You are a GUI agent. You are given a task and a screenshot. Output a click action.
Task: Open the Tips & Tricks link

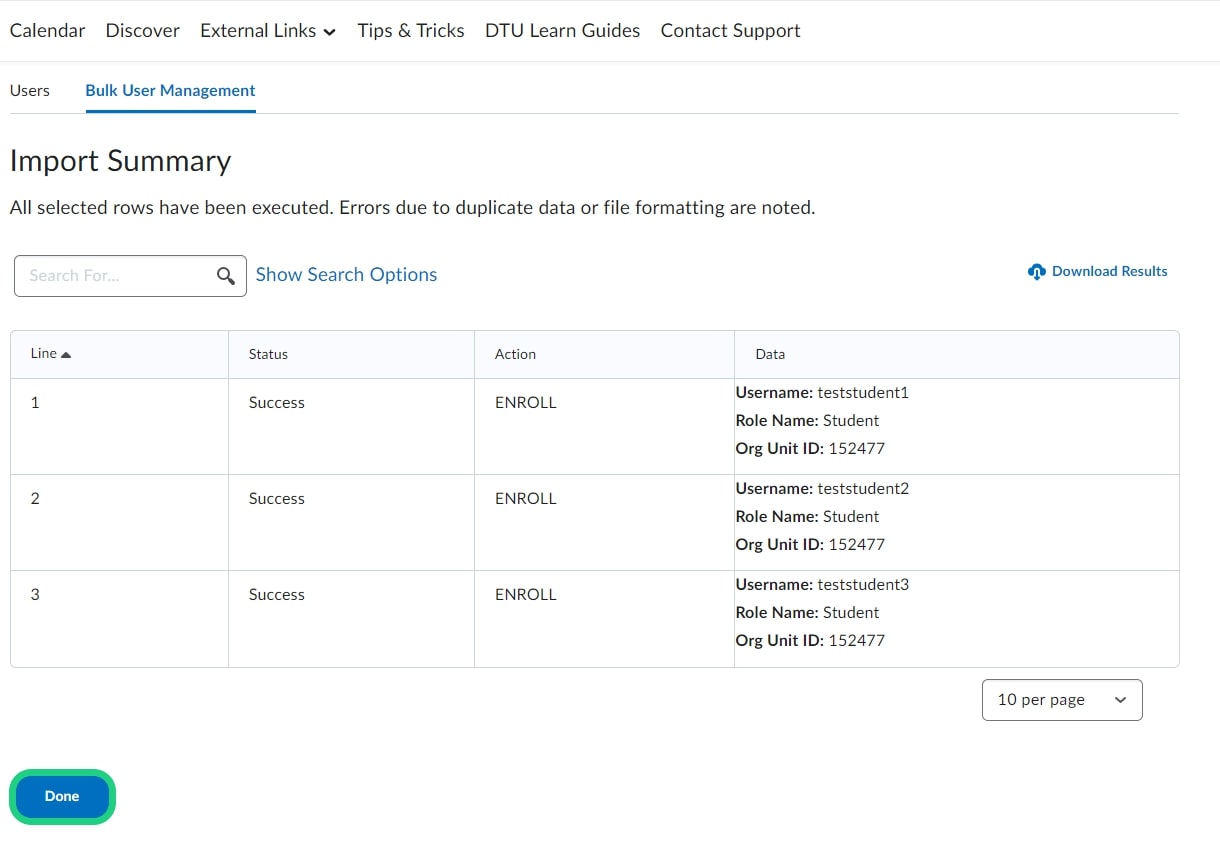411,31
